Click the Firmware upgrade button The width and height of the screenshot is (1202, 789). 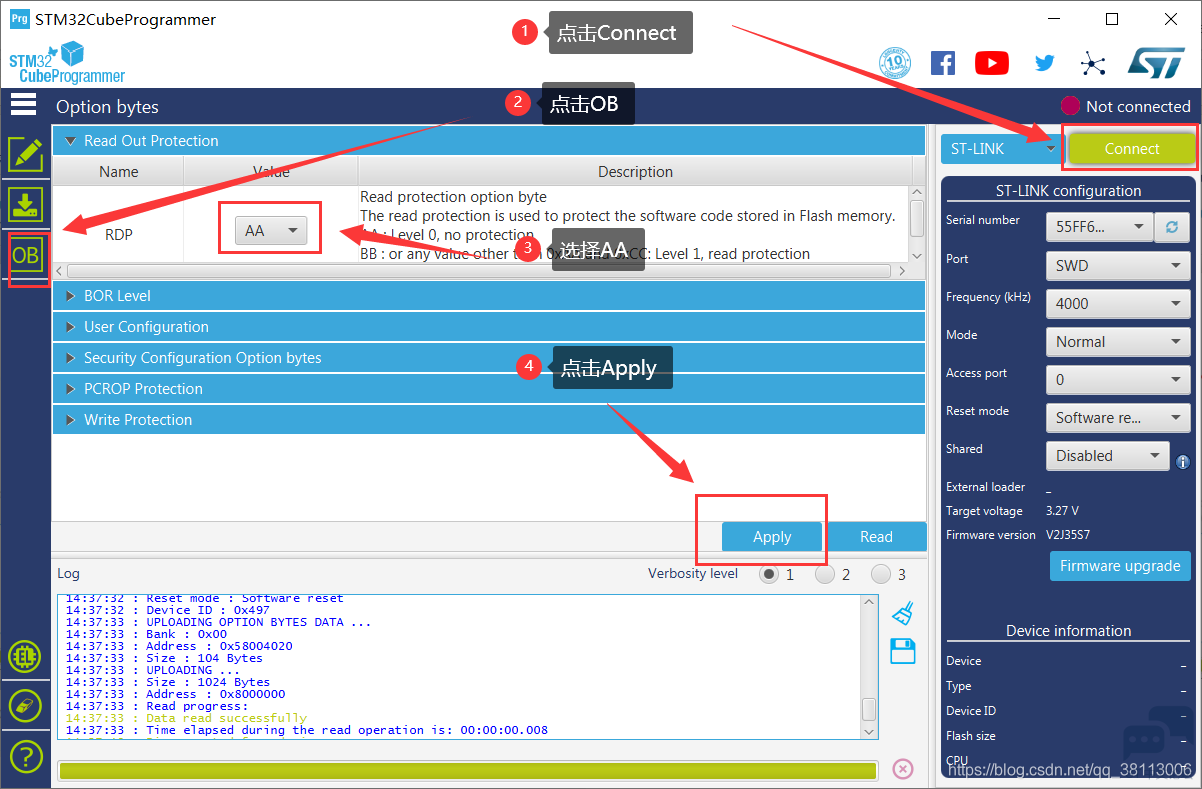pos(1120,566)
